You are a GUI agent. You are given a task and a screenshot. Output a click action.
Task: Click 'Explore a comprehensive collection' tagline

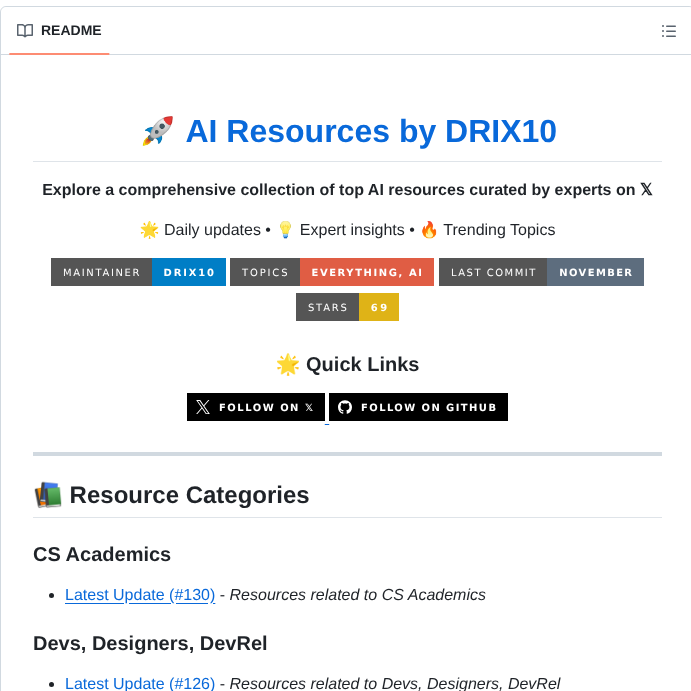coord(347,189)
